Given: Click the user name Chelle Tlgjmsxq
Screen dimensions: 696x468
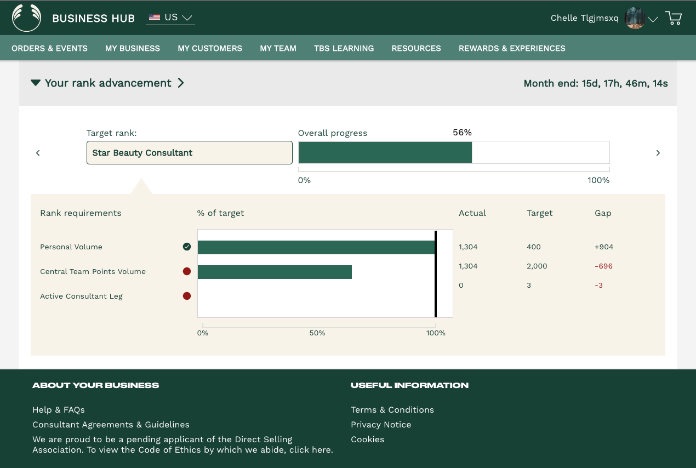Looking at the screenshot, I should (584, 18).
